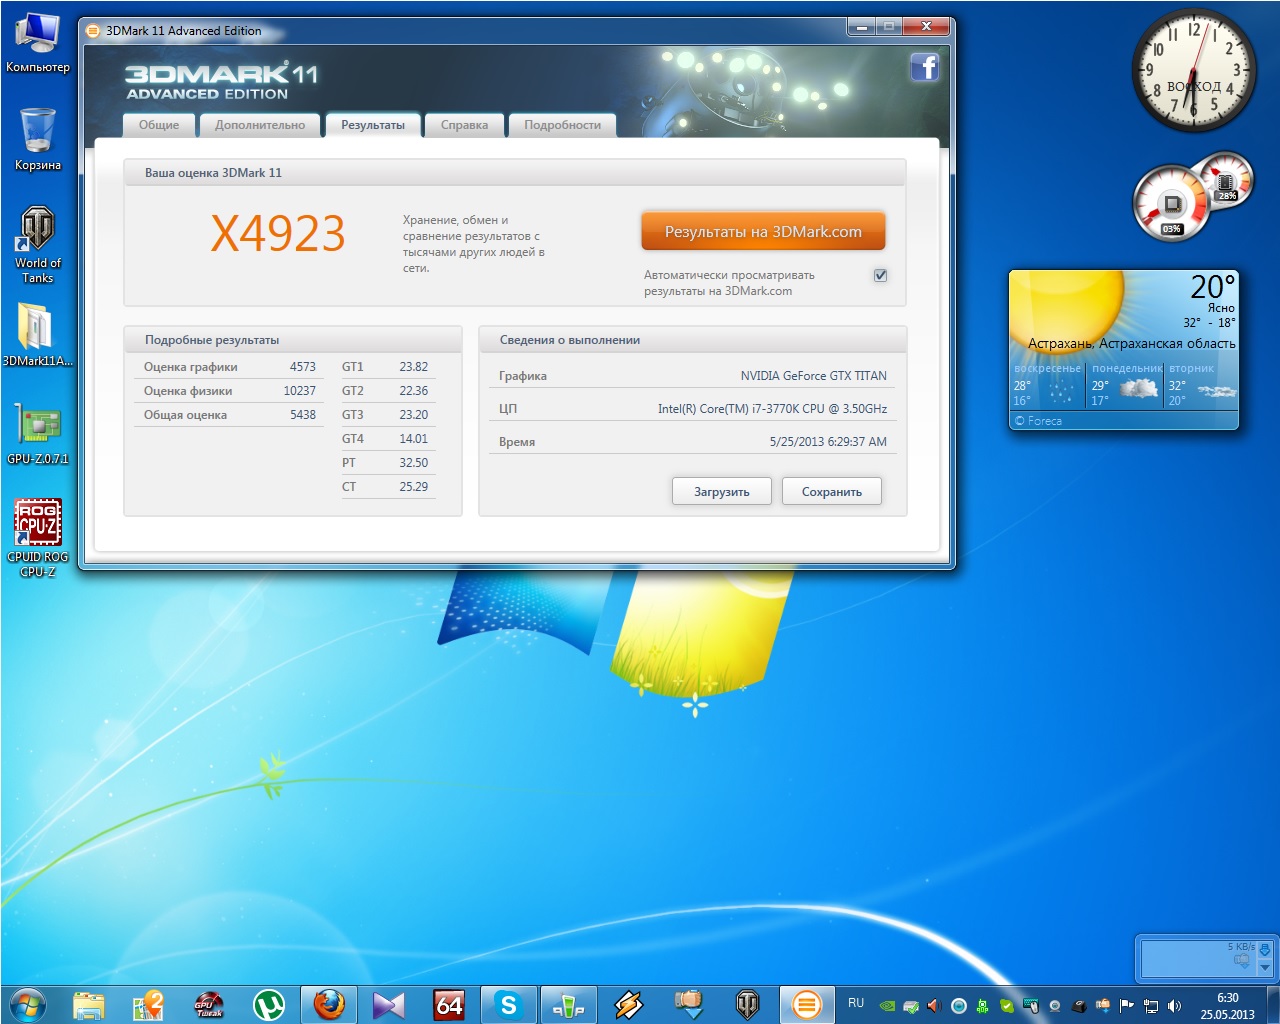Open Компьютер desktop icon

click(38, 42)
